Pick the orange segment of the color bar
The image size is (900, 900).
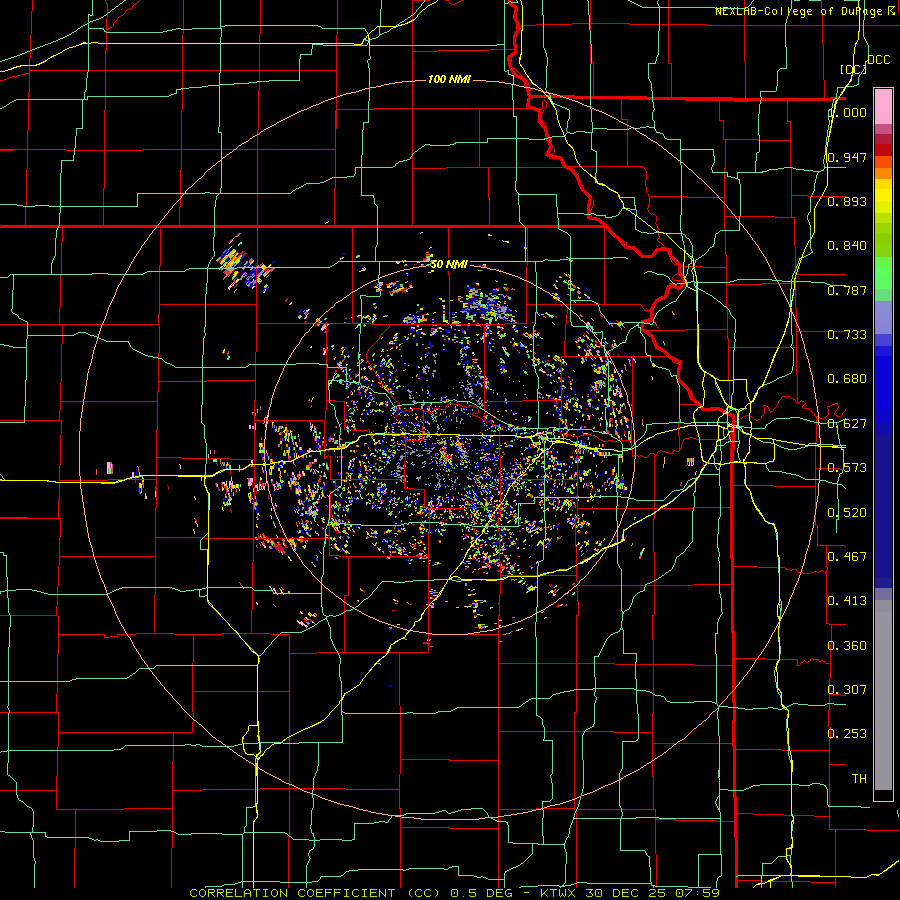883,173
